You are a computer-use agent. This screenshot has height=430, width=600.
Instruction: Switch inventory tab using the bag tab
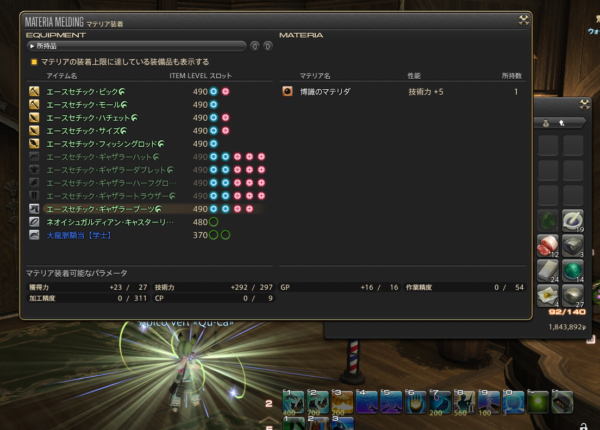(547, 122)
